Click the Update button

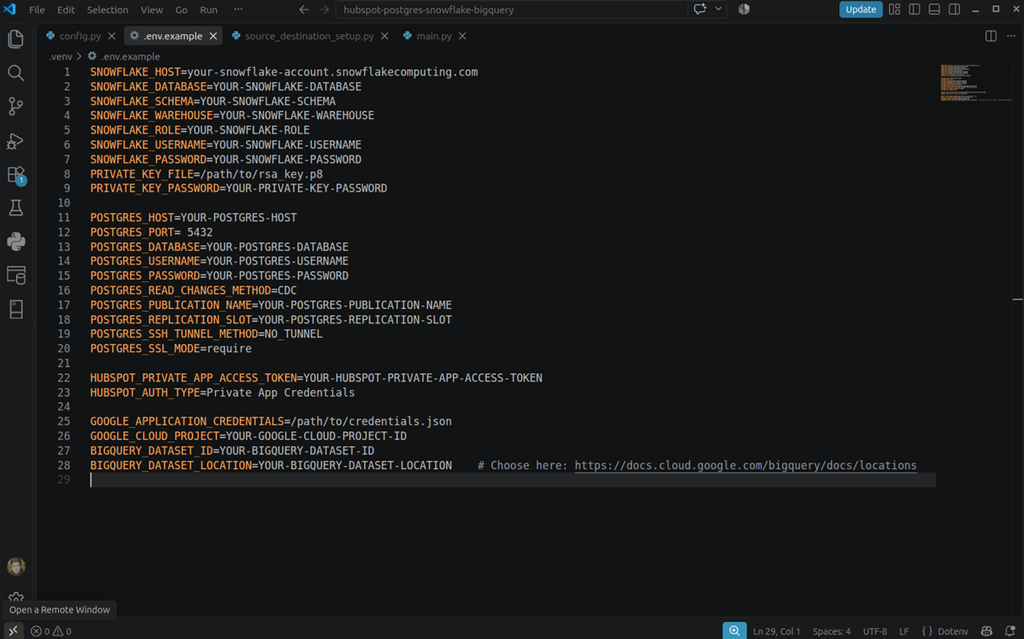pyautogui.click(x=860, y=9)
